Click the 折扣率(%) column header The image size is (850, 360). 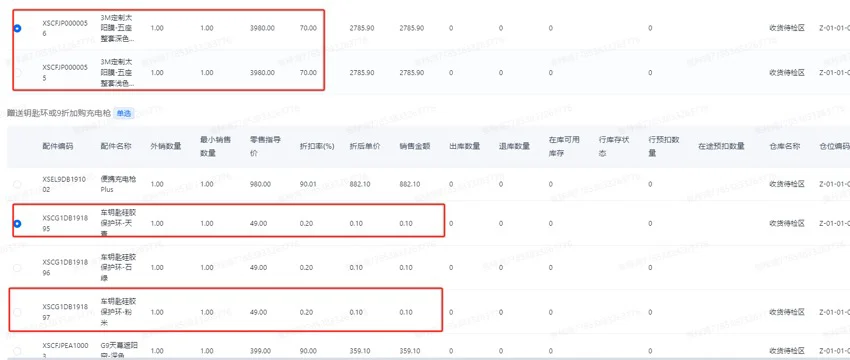(315, 146)
